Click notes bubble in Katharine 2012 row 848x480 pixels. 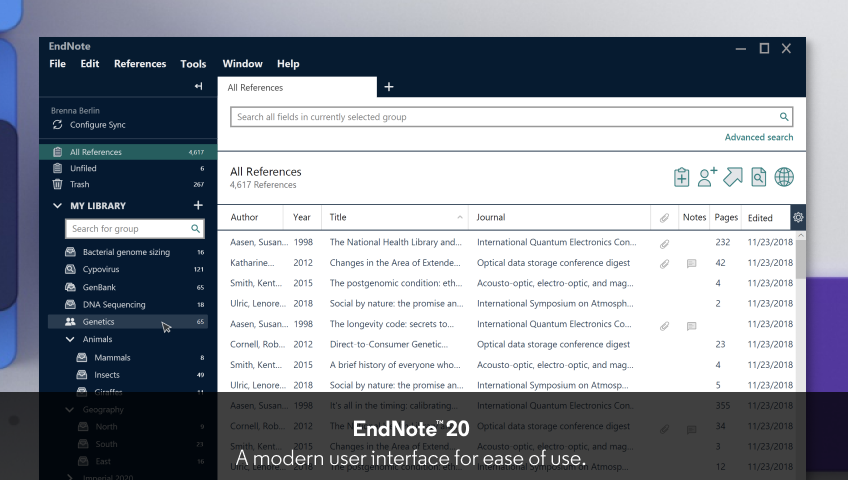(691, 264)
